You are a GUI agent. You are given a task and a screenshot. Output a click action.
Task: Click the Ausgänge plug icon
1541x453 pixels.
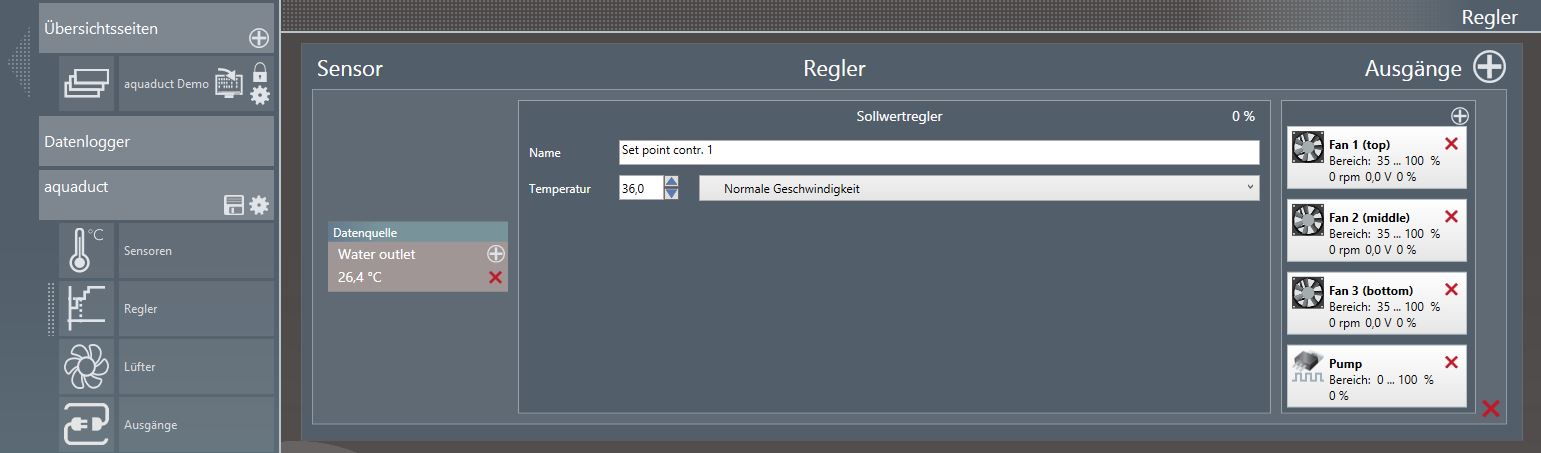pos(88,424)
